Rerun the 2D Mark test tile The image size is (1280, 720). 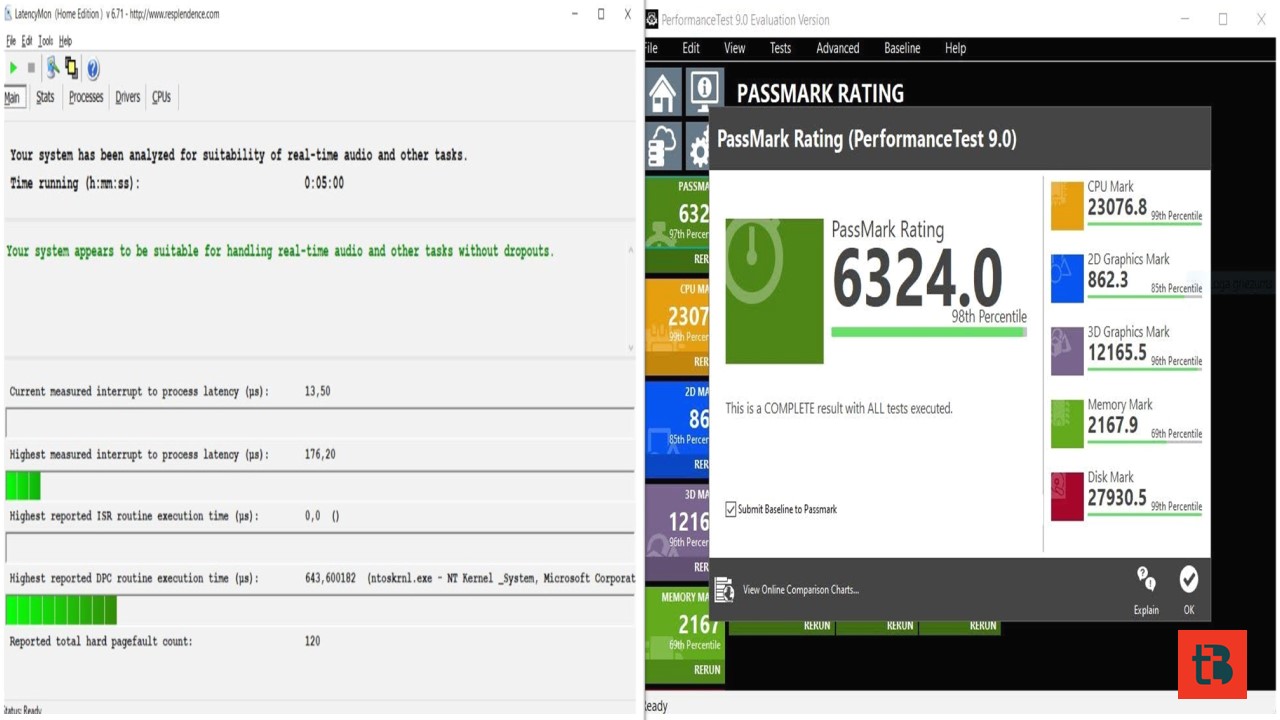click(700, 464)
